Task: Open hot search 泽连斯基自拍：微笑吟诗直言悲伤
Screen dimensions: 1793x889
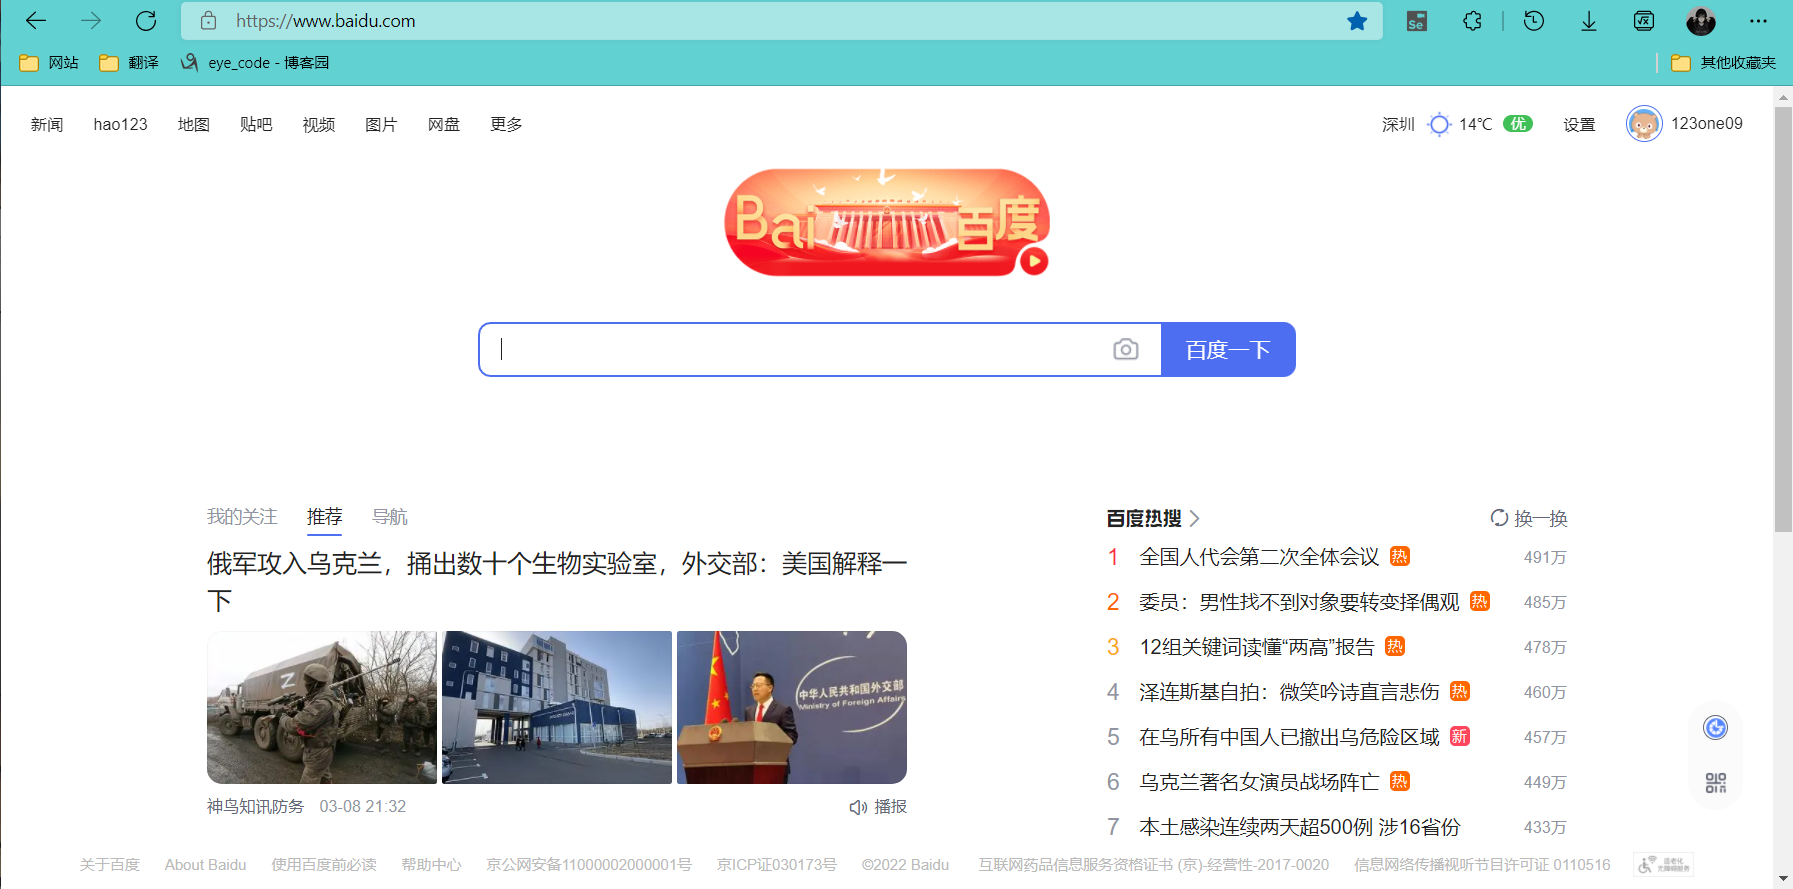Action: point(1289,692)
